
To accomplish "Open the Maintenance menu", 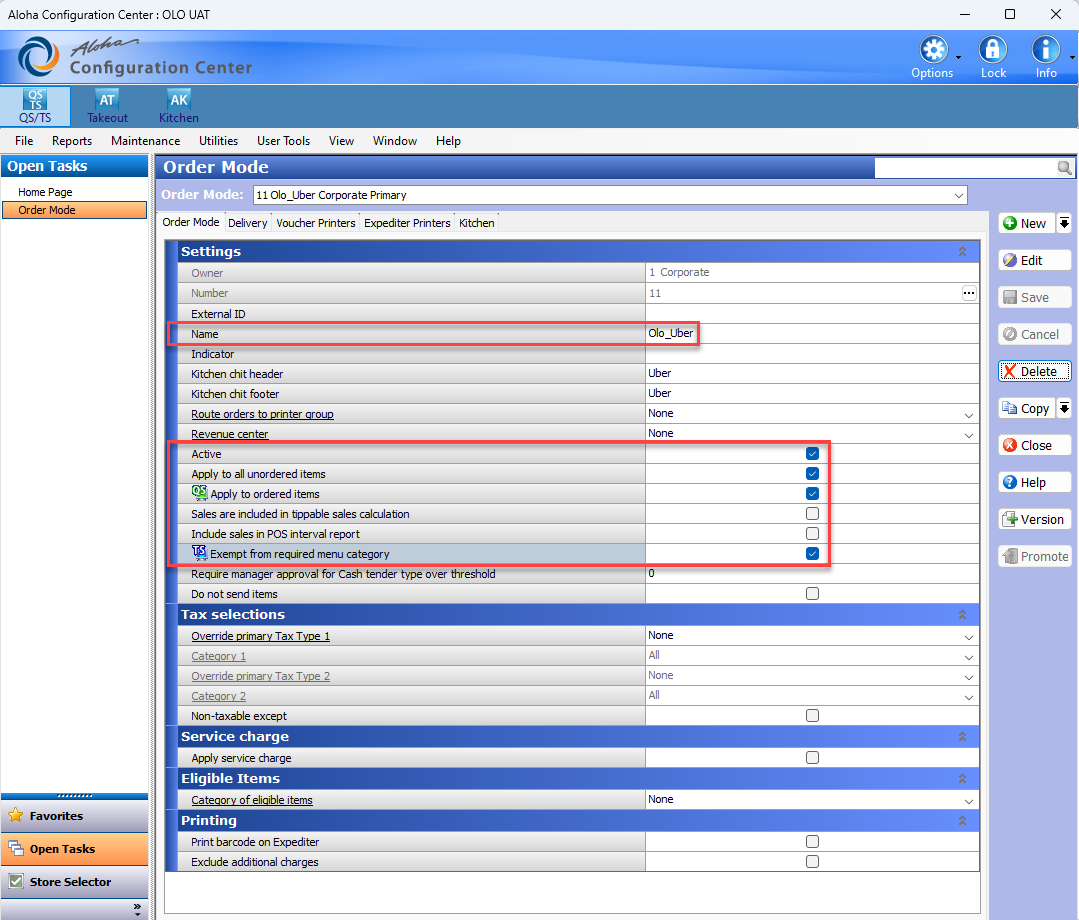I will pyautogui.click(x=145, y=141).
